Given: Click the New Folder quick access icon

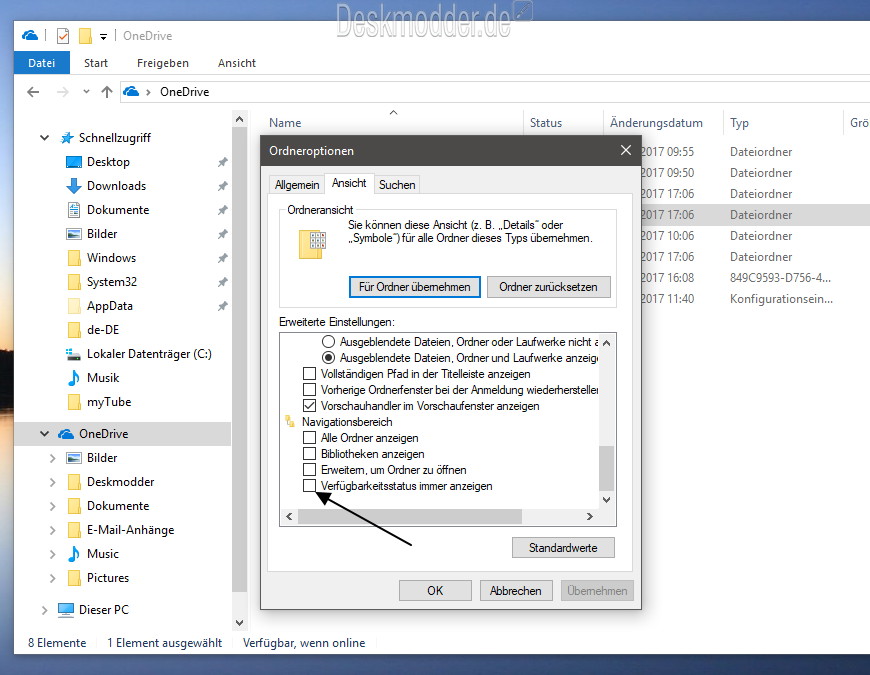Looking at the screenshot, I should click(x=85, y=36).
